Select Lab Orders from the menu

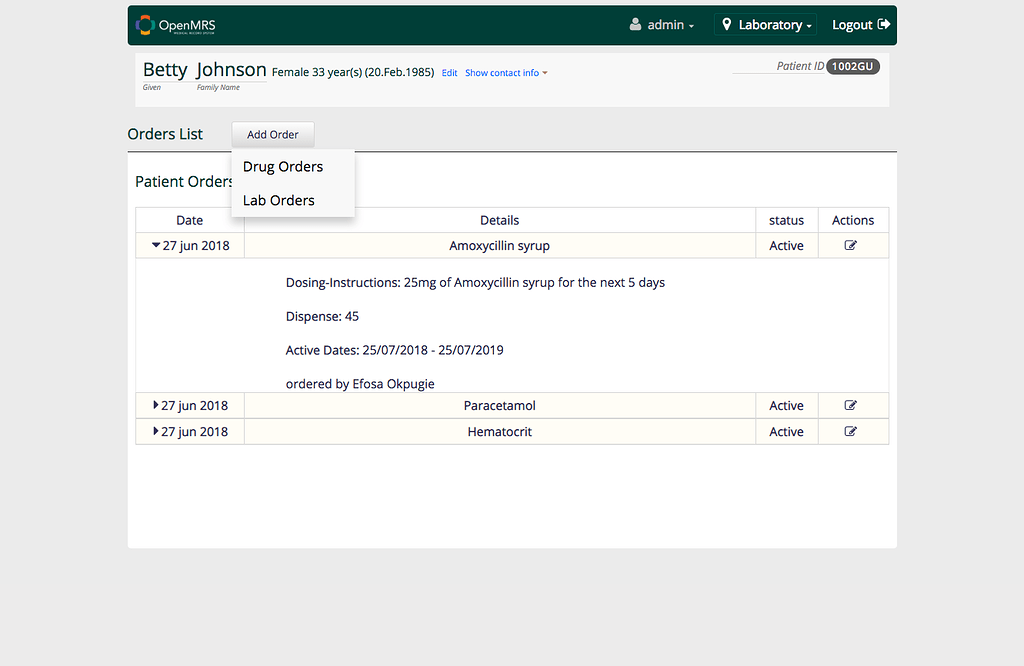(278, 200)
